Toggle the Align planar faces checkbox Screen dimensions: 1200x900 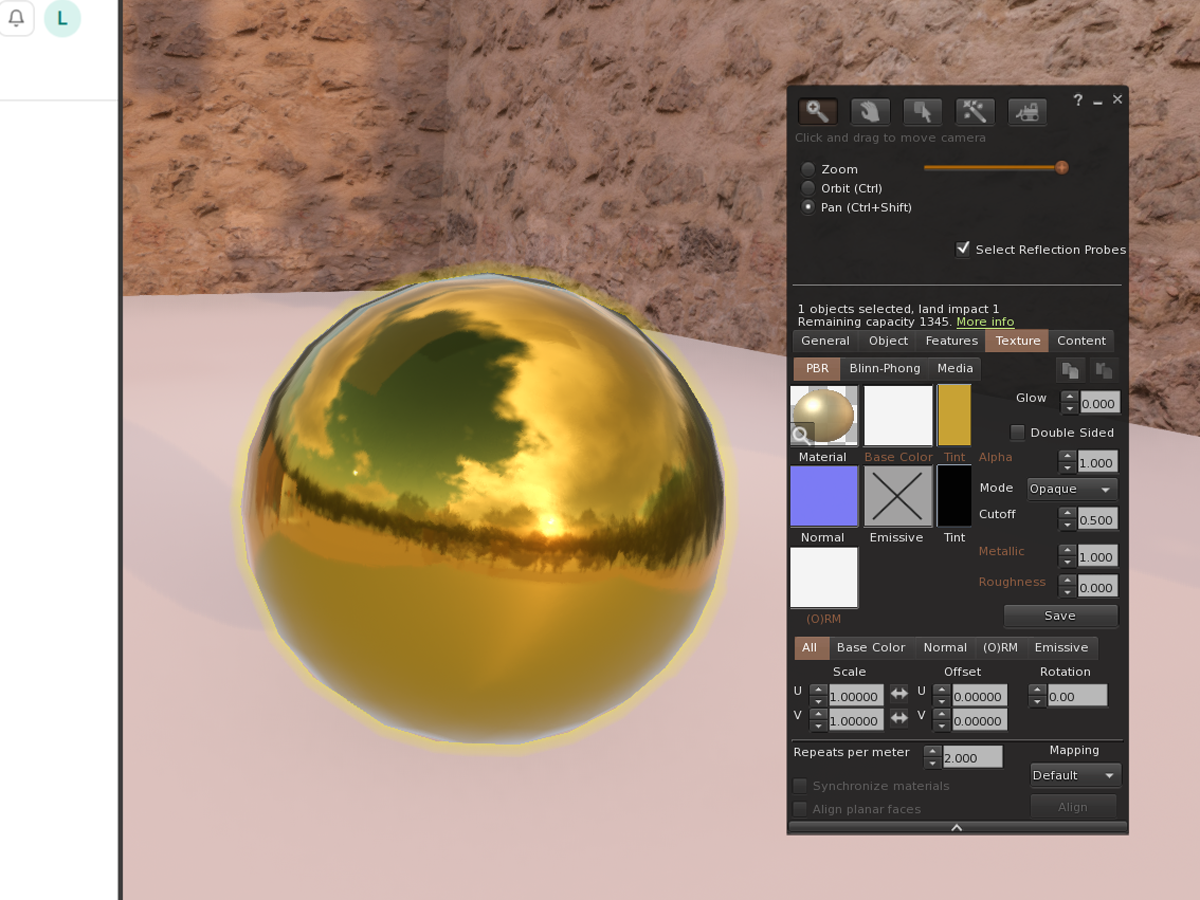[800, 809]
